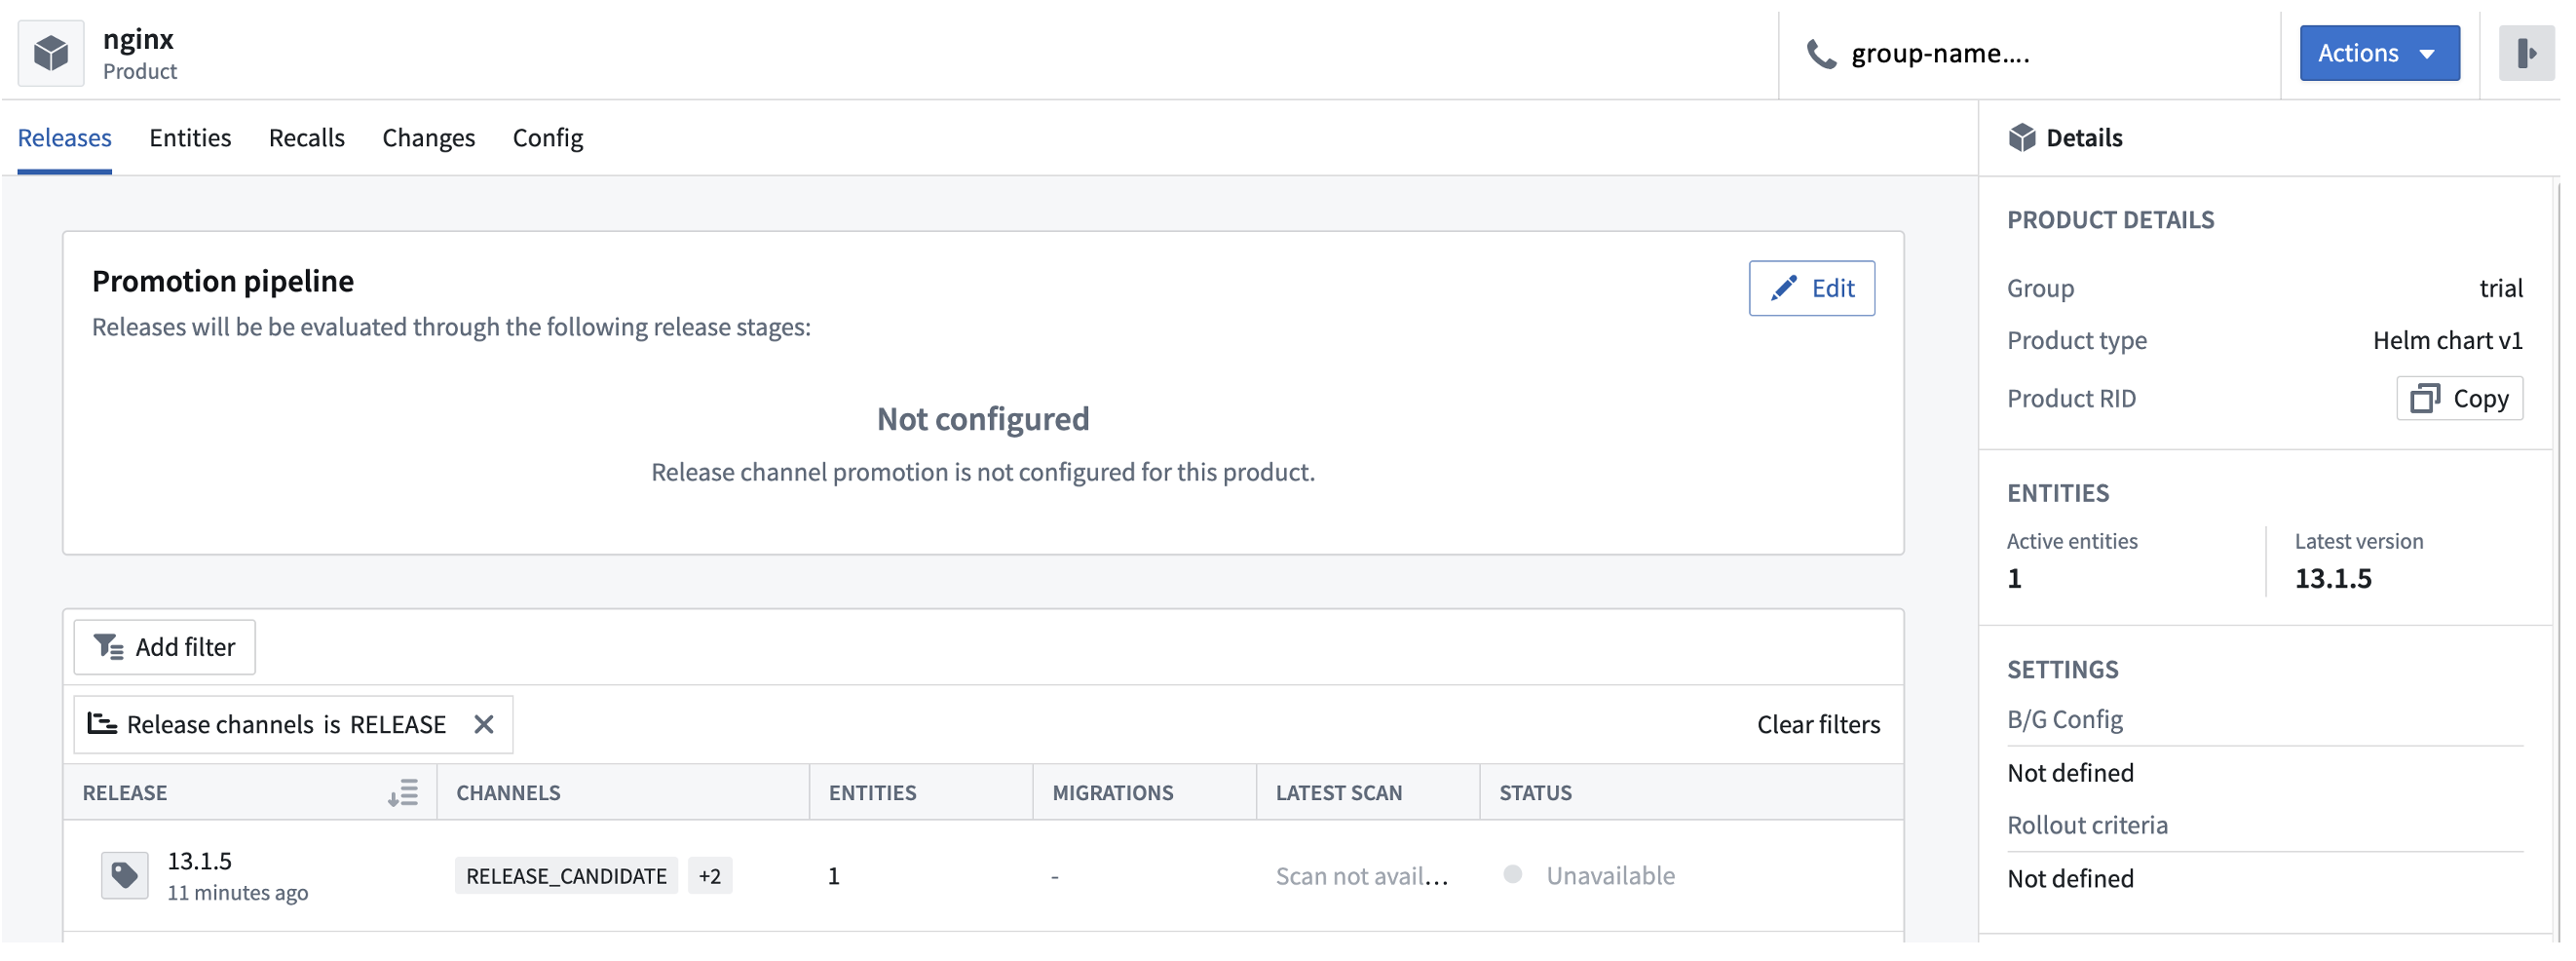Collapse the details side panel icon

click(x=2526, y=53)
